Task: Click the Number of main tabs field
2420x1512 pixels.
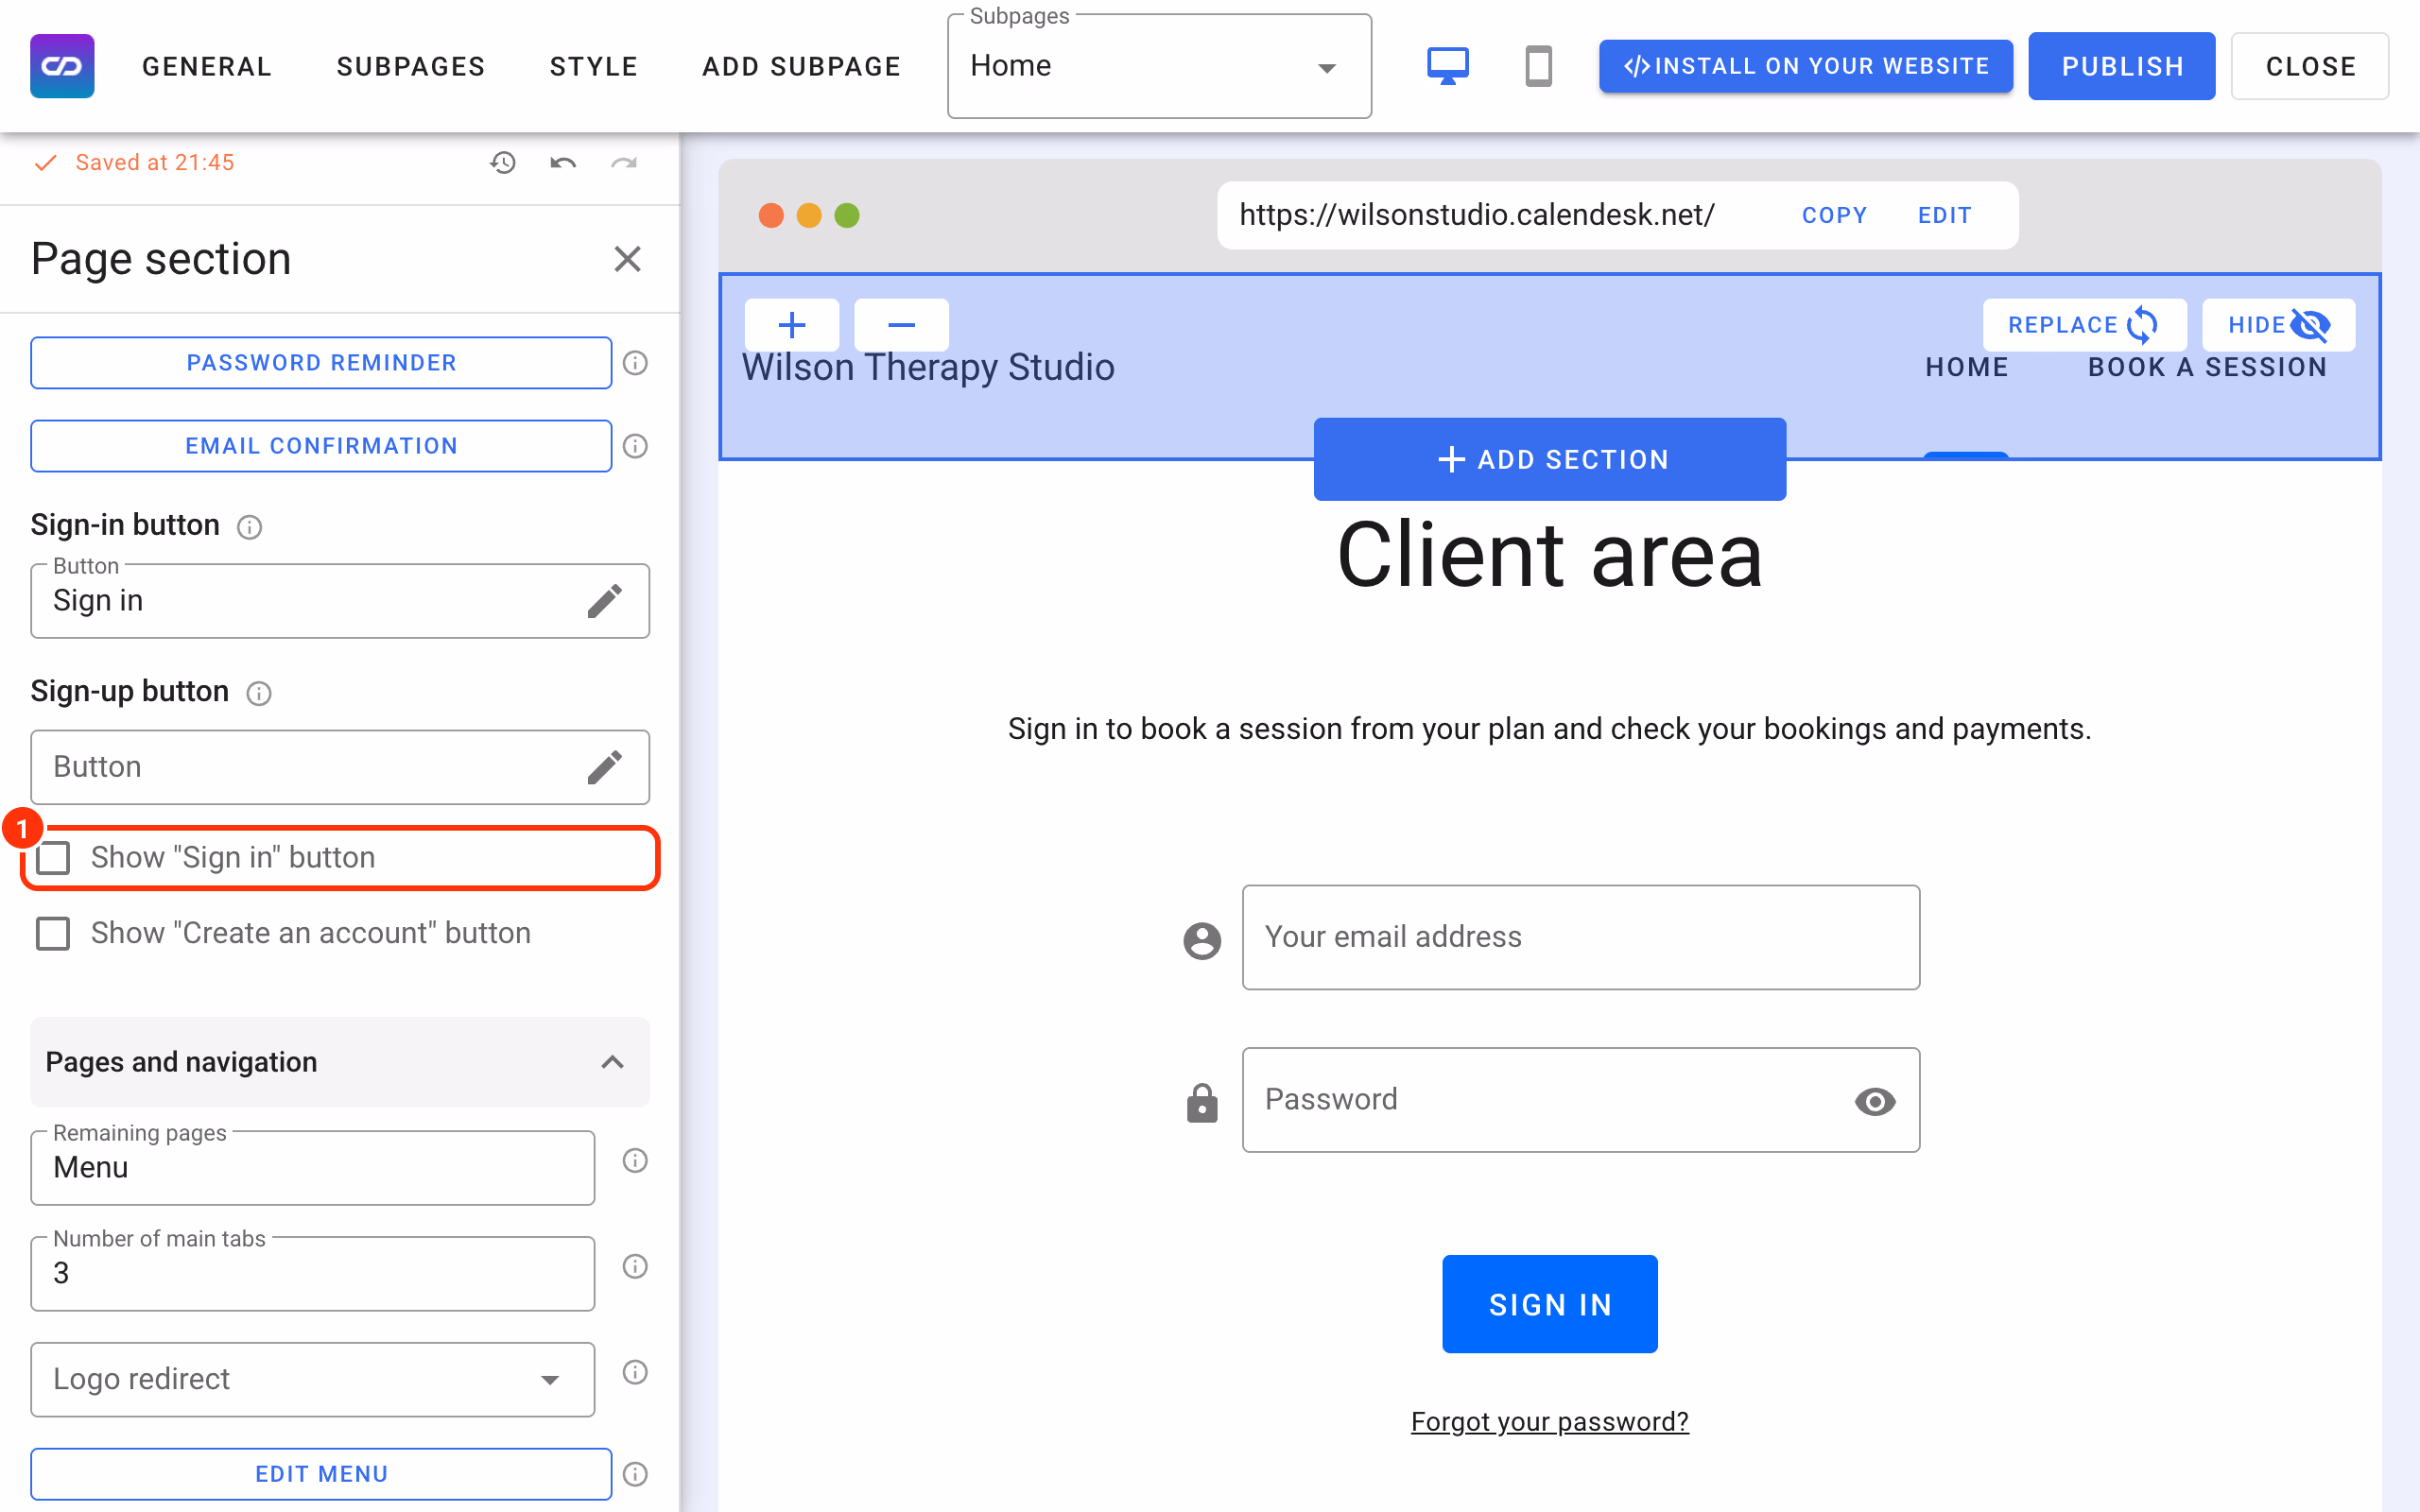Action: point(312,1273)
